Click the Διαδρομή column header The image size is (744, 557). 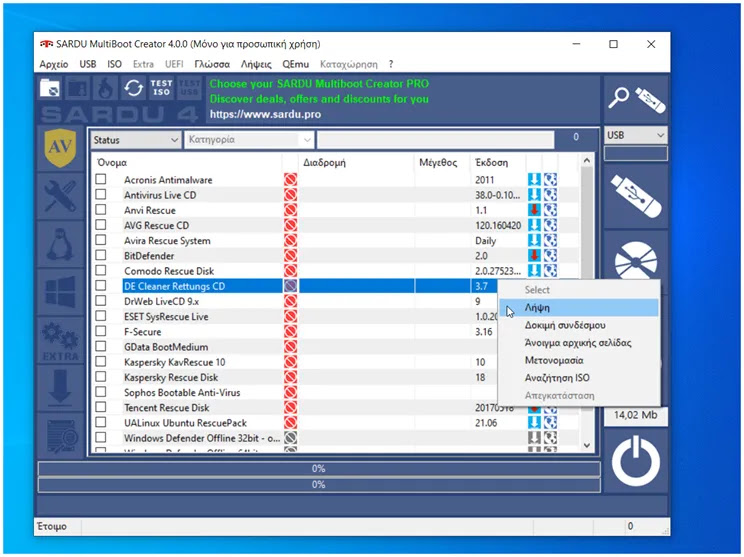[x=356, y=162]
